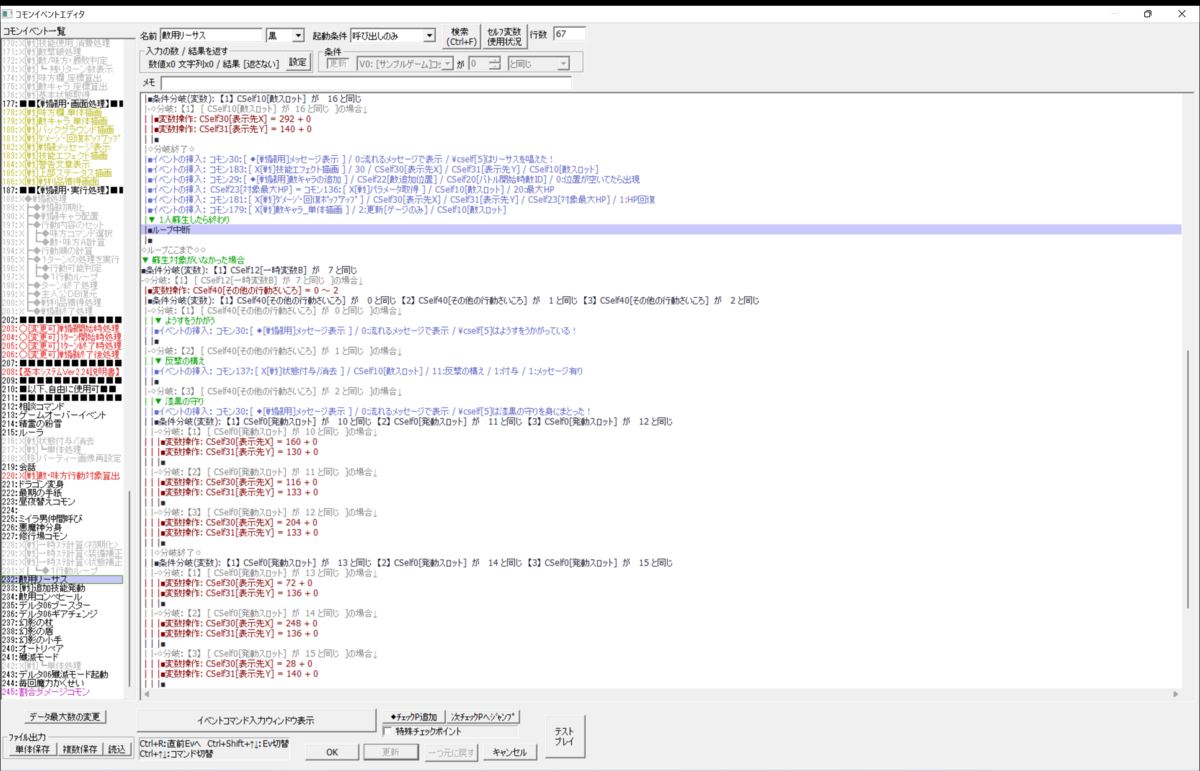Select 240:オートリペア in the list
The height and width of the screenshot is (771, 1200).
(32, 648)
